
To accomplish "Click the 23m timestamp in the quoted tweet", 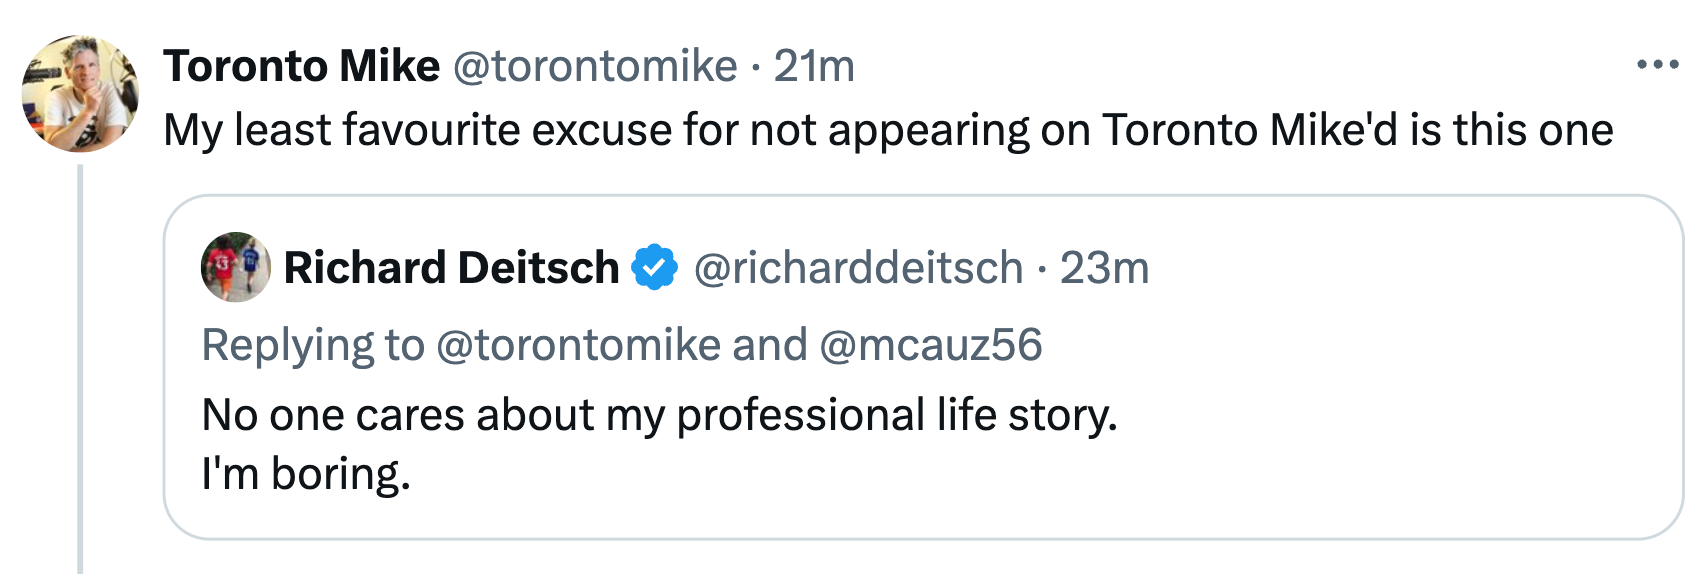I will (x=1104, y=268).
